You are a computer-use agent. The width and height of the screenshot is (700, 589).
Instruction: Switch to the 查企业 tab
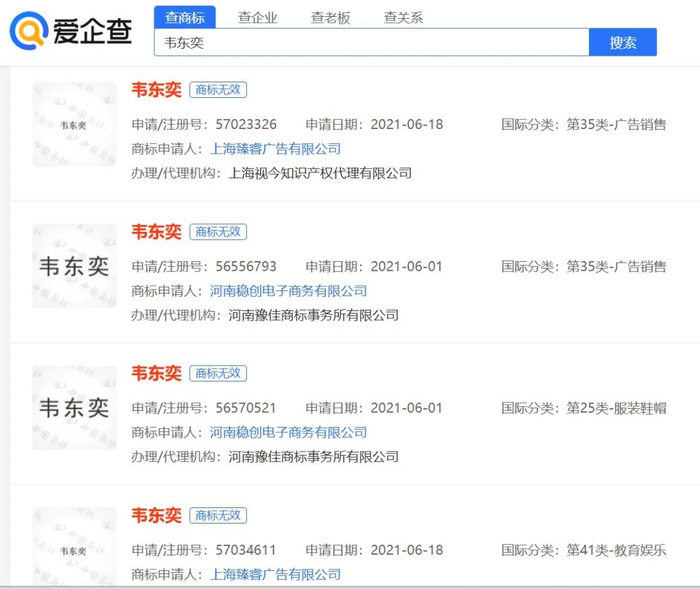tap(257, 17)
